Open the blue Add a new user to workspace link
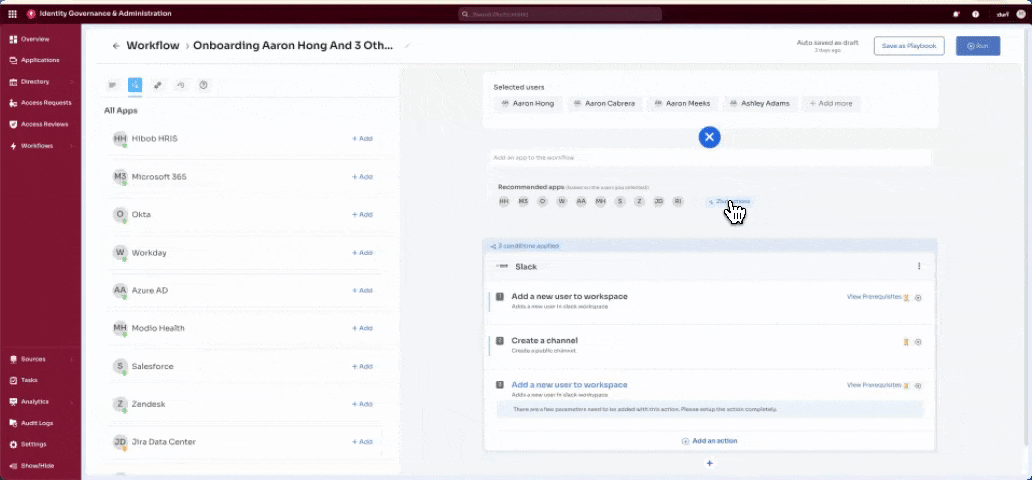This screenshot has width=1032, height=480. click(x=569, y=385)
